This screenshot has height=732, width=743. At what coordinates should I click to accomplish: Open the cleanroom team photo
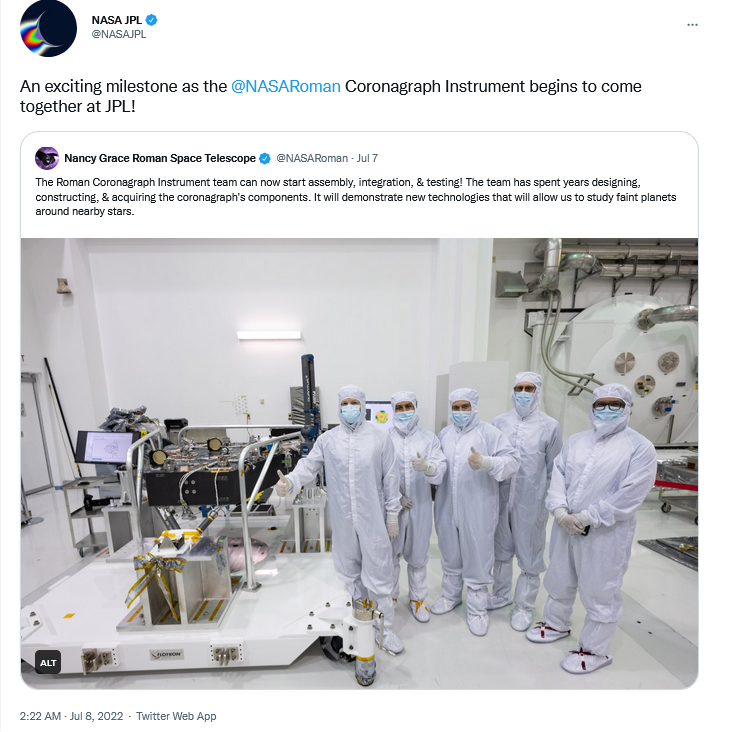pos(359,463)
